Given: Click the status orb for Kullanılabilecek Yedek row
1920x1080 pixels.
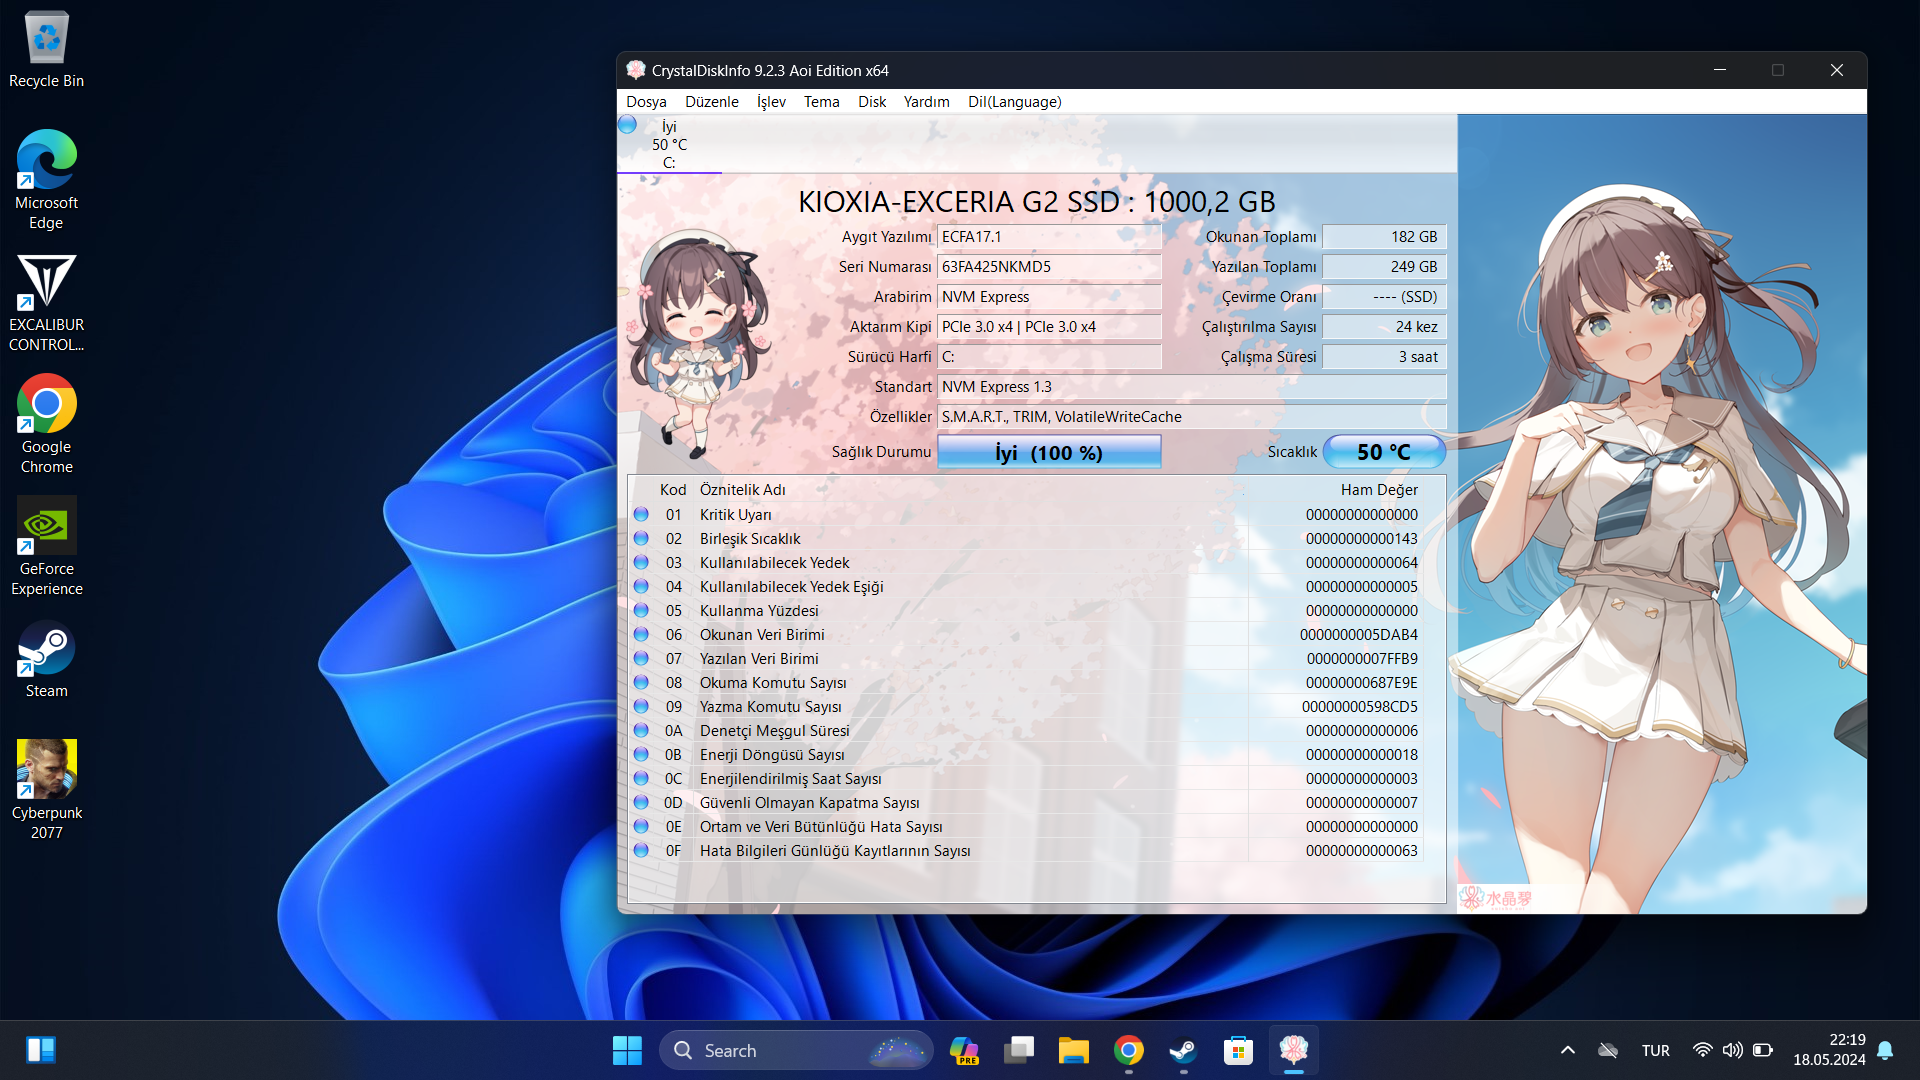Looking at the screenshot, I should click(x=641, y=562).
